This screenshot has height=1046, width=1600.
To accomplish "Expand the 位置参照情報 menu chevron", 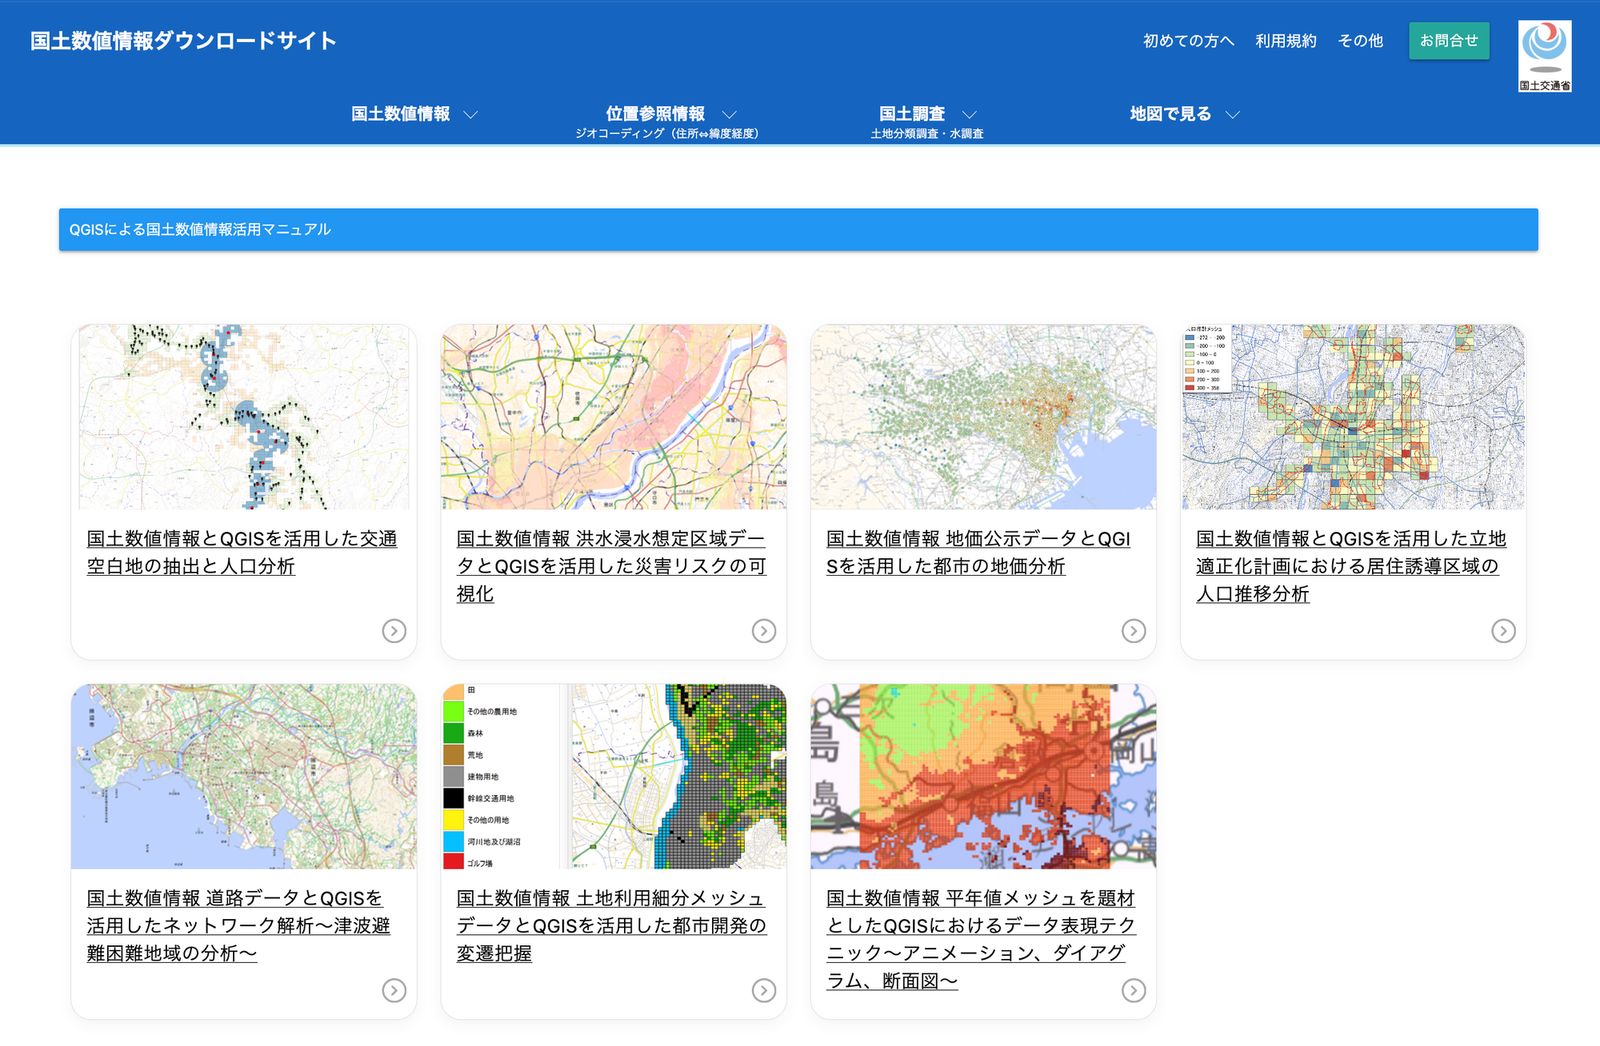I will [x=729, y=115].
